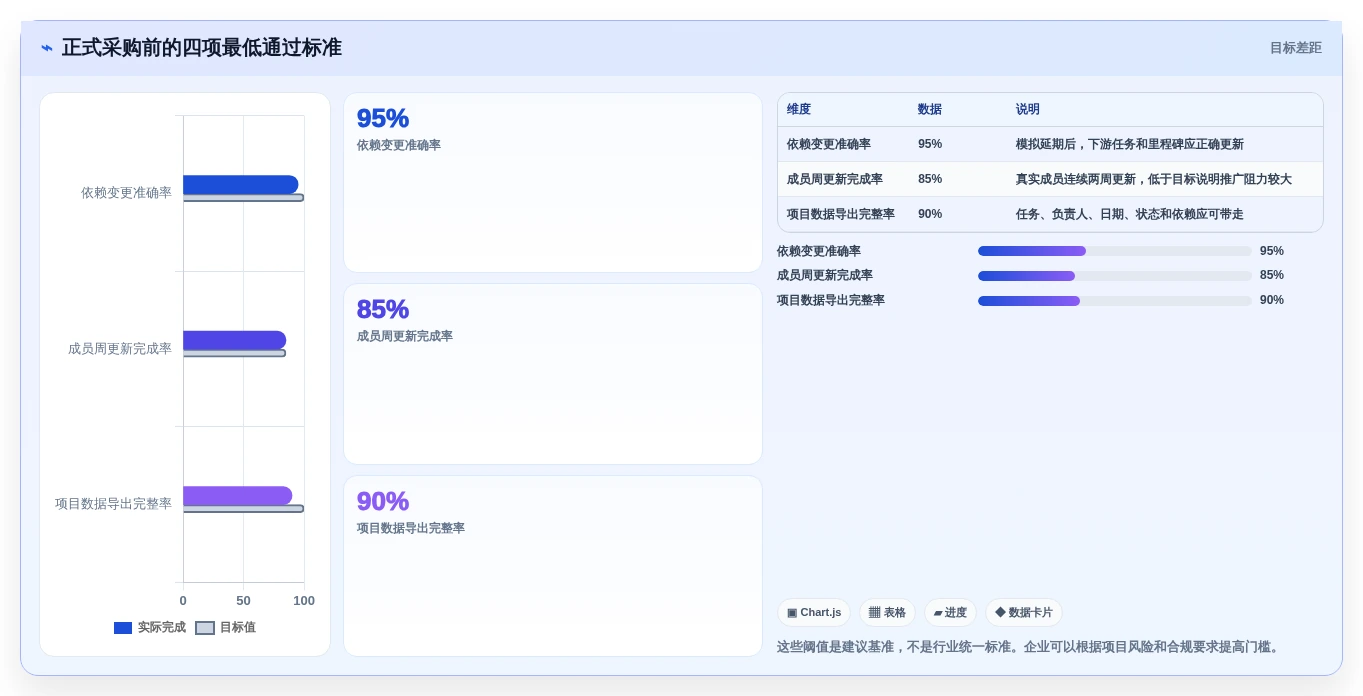Toggle the 目标值 legend swatch
Image resolution: width=1363 pixels, height=696 pixels.
coord(205,628)
